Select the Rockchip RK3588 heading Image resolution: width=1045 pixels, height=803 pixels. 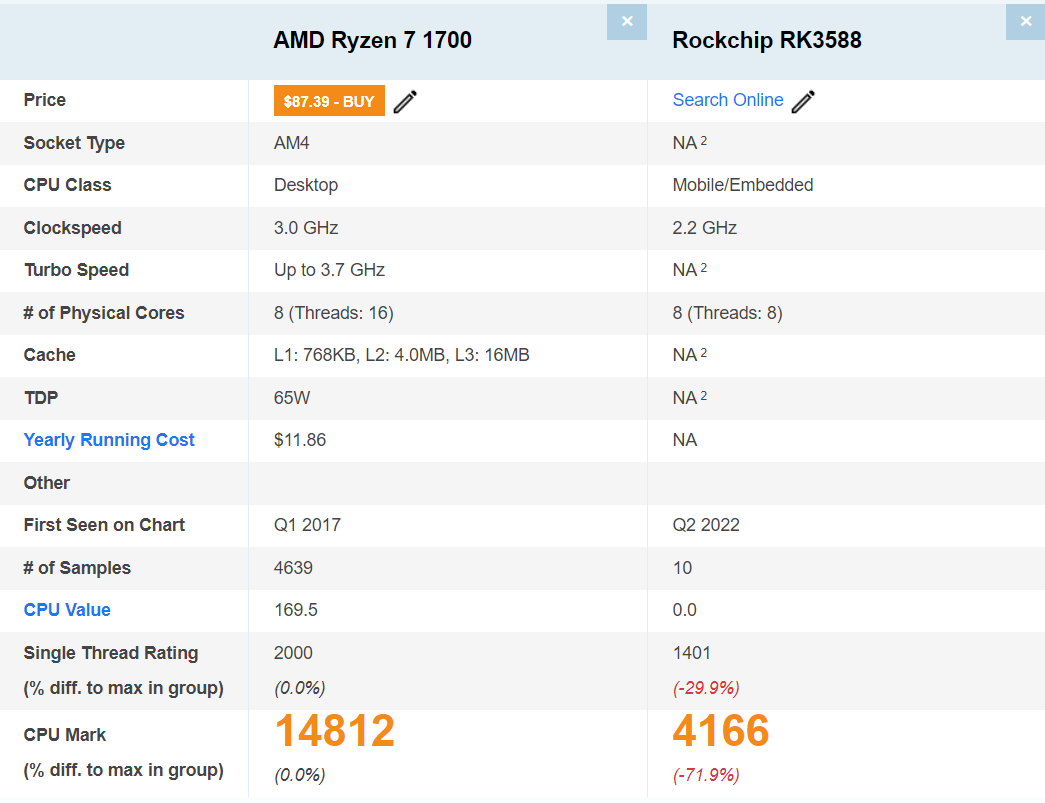[767, 40]
